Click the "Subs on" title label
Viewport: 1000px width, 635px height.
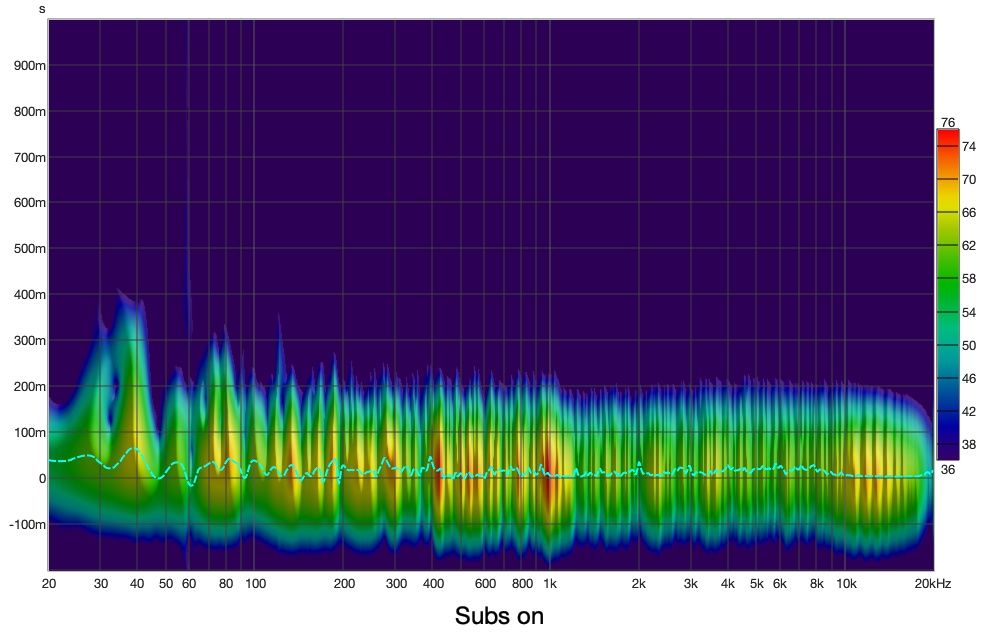[499, 615]
